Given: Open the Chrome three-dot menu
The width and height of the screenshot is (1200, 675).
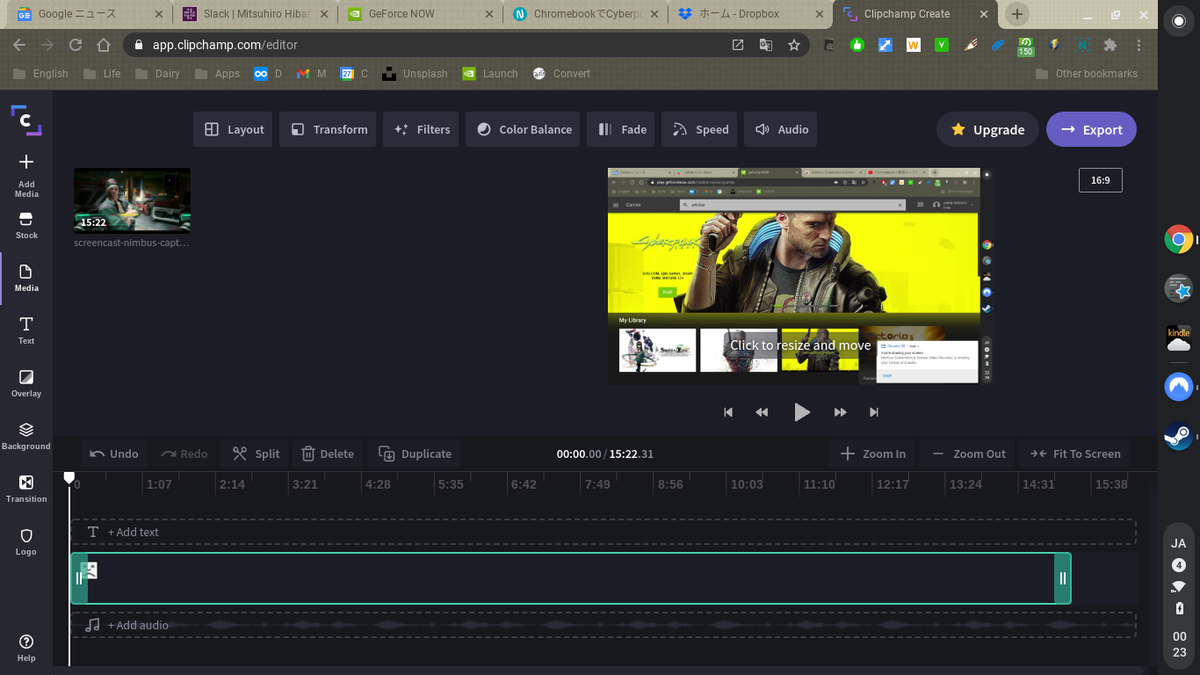Looking at the screenshot, I should pos(1140,45).
